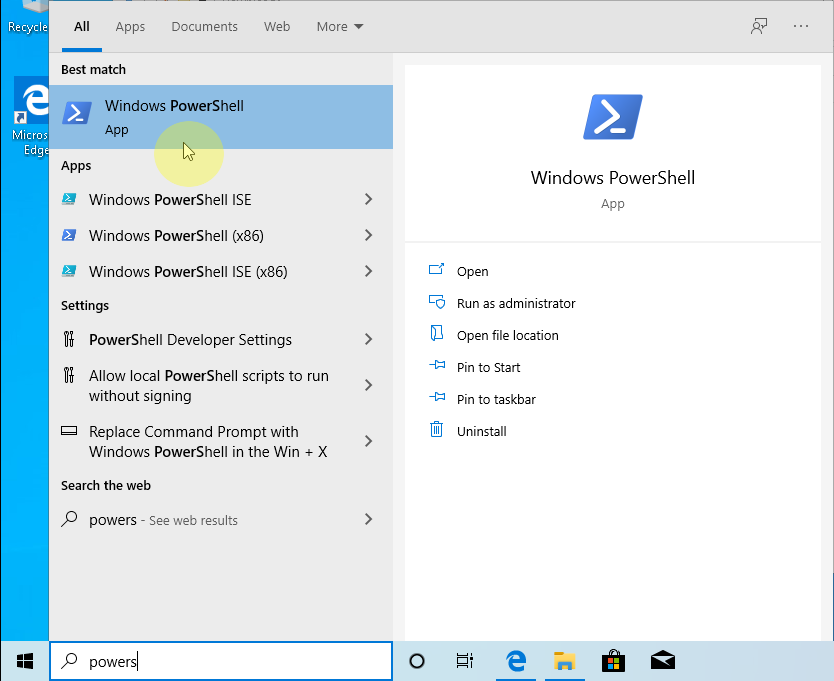Click PowerShell Developer Settings tools icon
834x681 pixels.
(69, 339)
